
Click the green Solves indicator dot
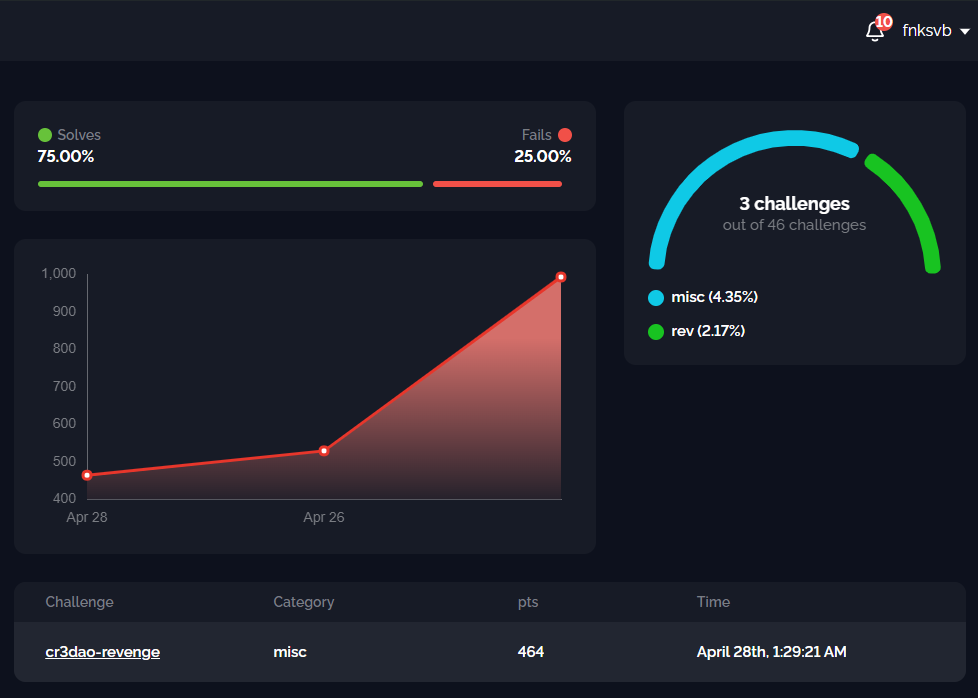pyautogui.click(x=45, y=135)
